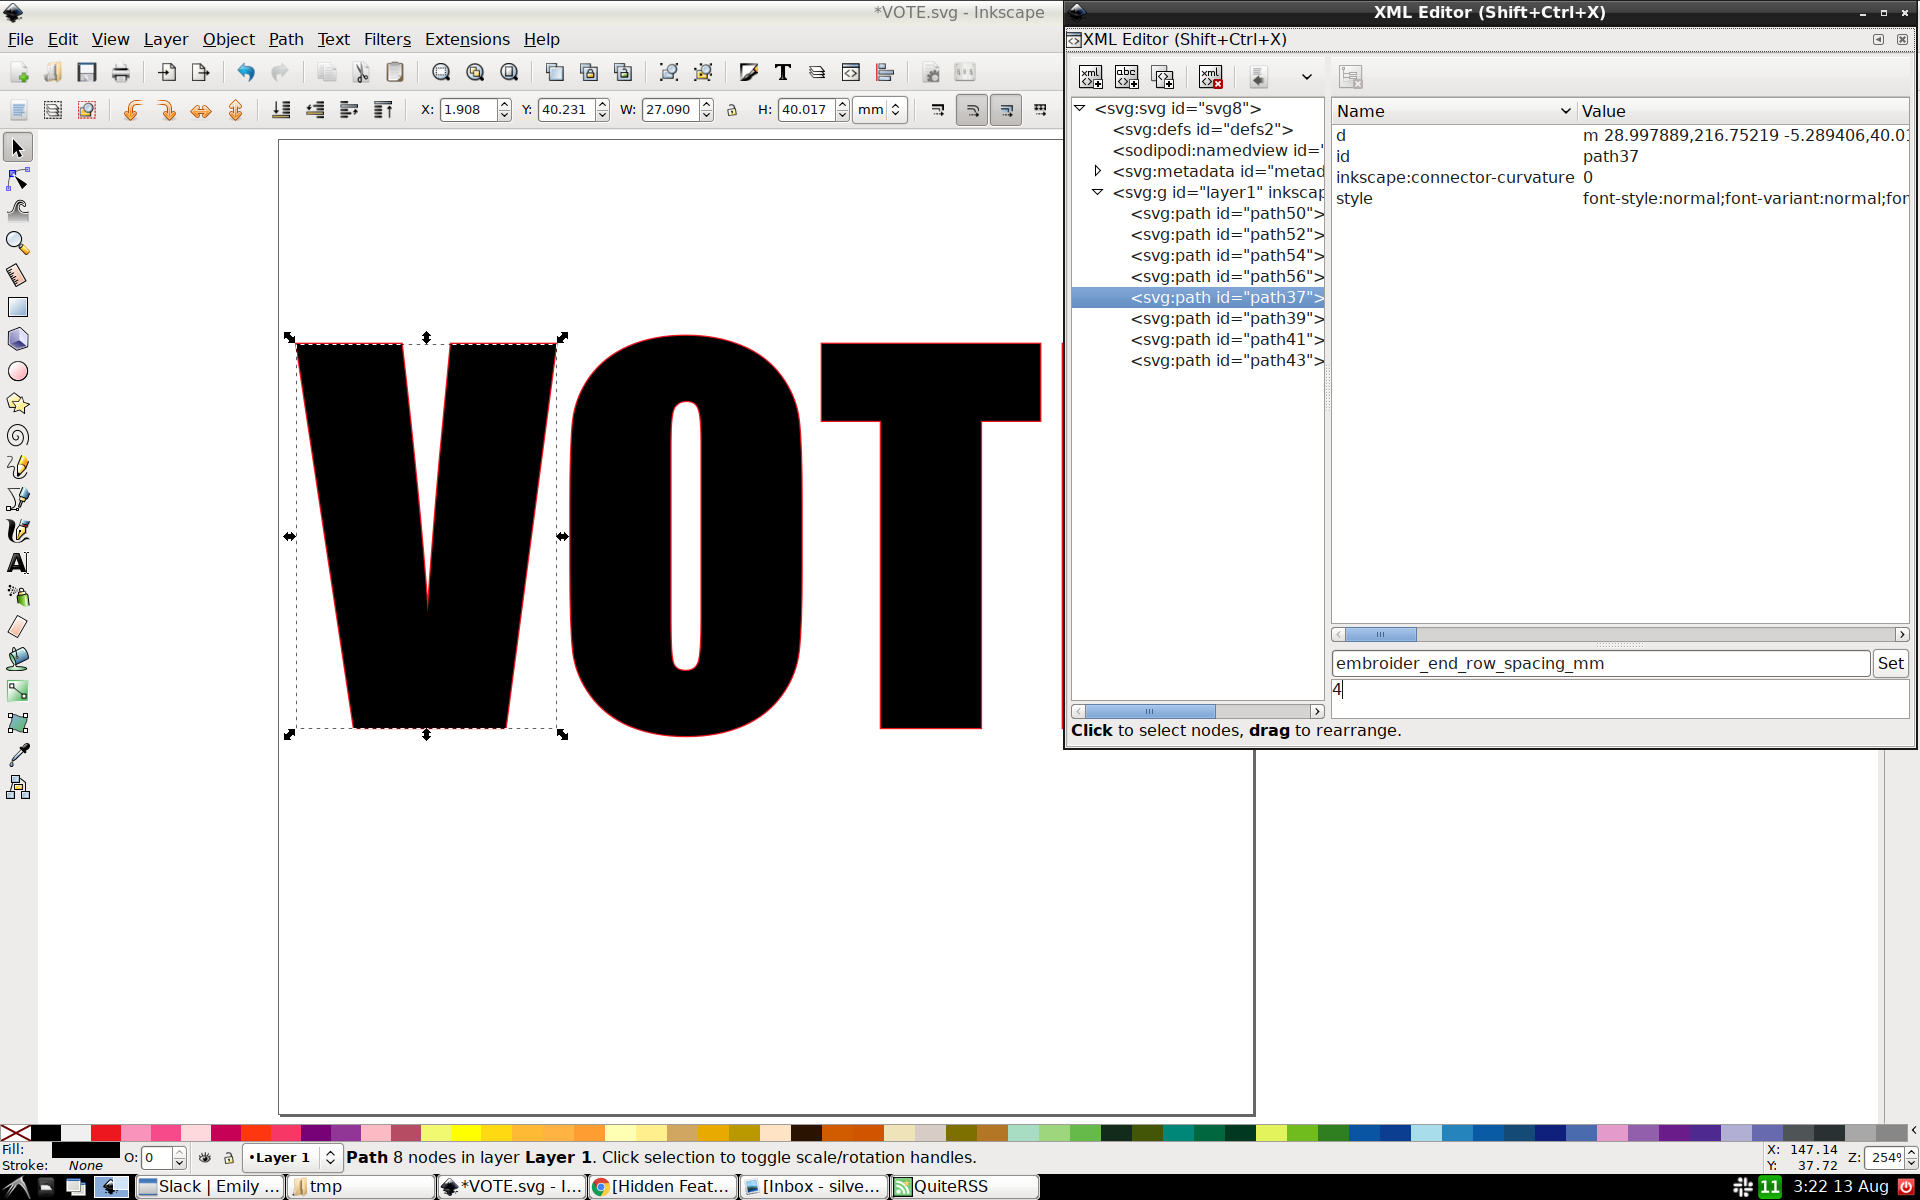Select the Star polygon tool
The image size is (1920, 1200).
[18, 403]
